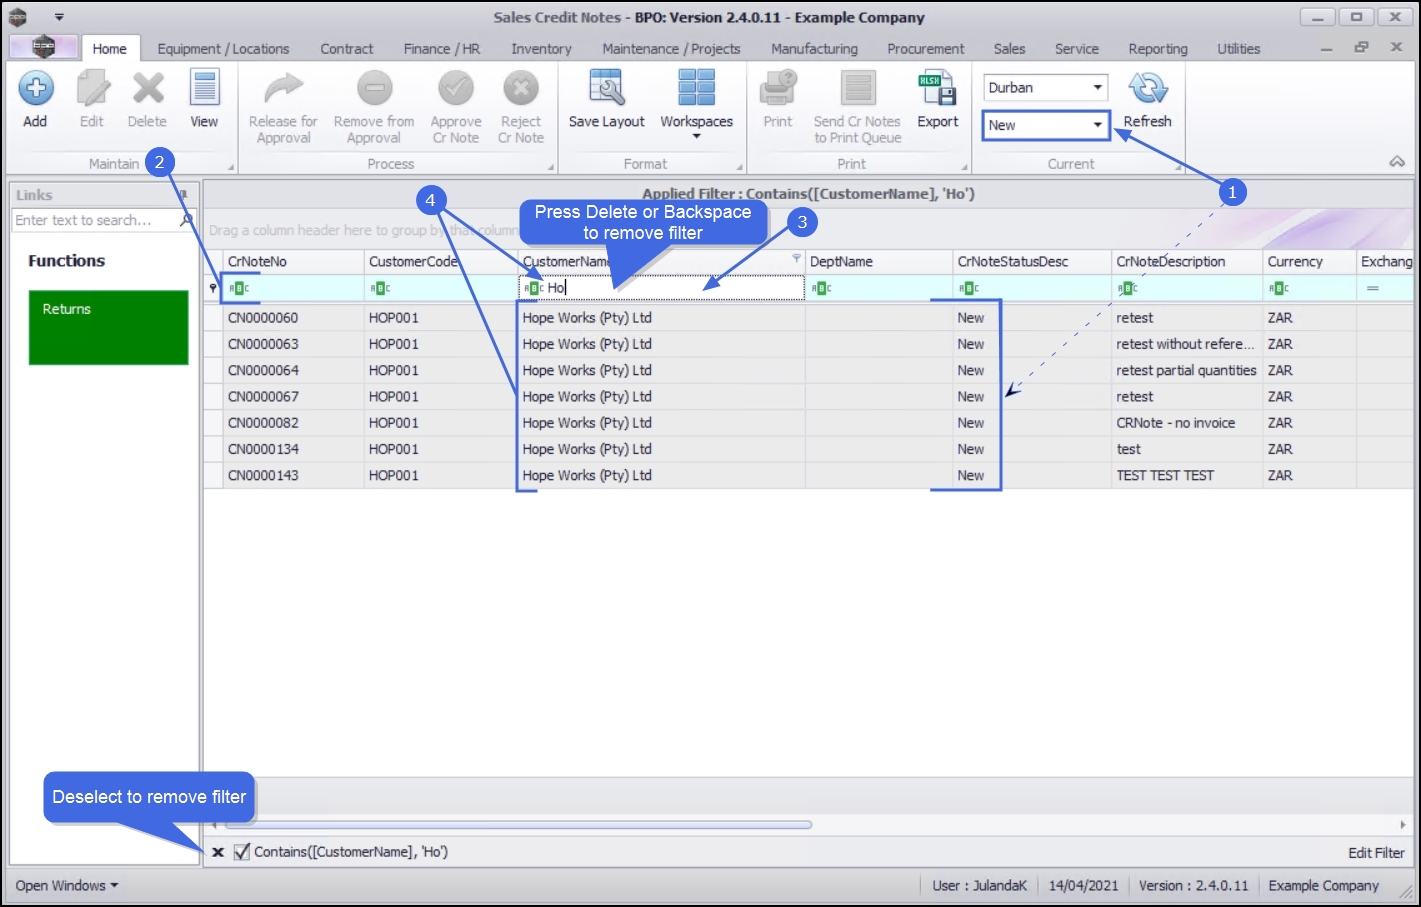Open the Workspaces icon menu
This screenshot has height=907, width=1421.
[696, 89]
